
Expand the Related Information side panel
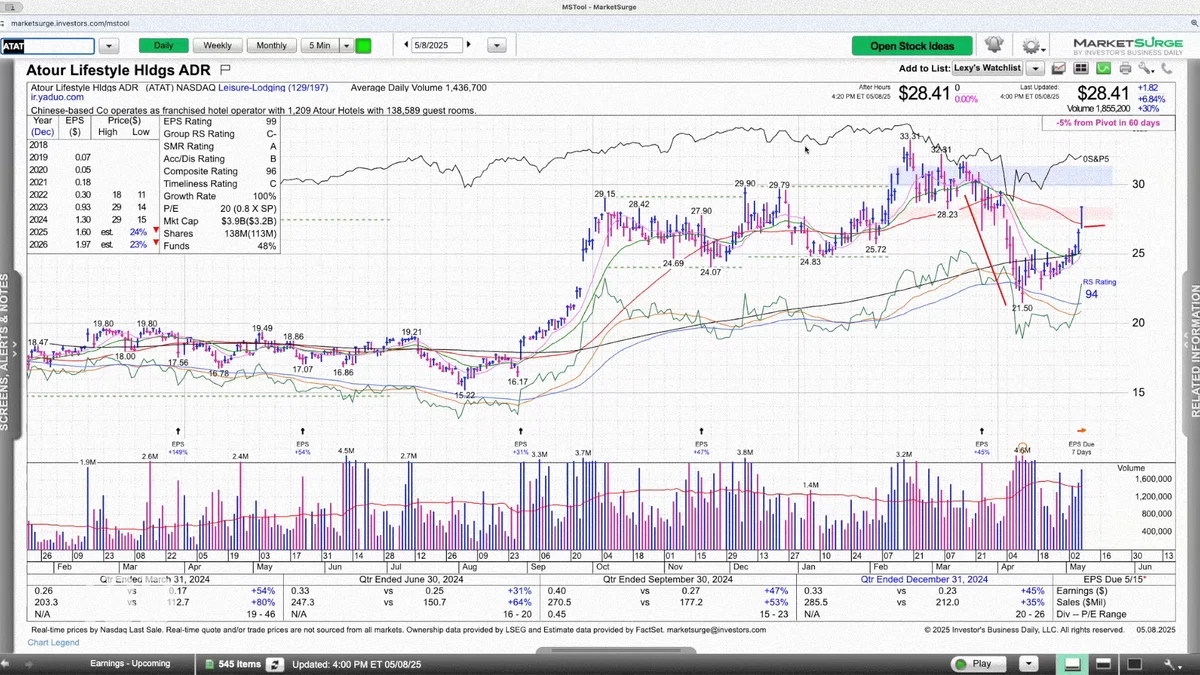tap(1194, 352)
